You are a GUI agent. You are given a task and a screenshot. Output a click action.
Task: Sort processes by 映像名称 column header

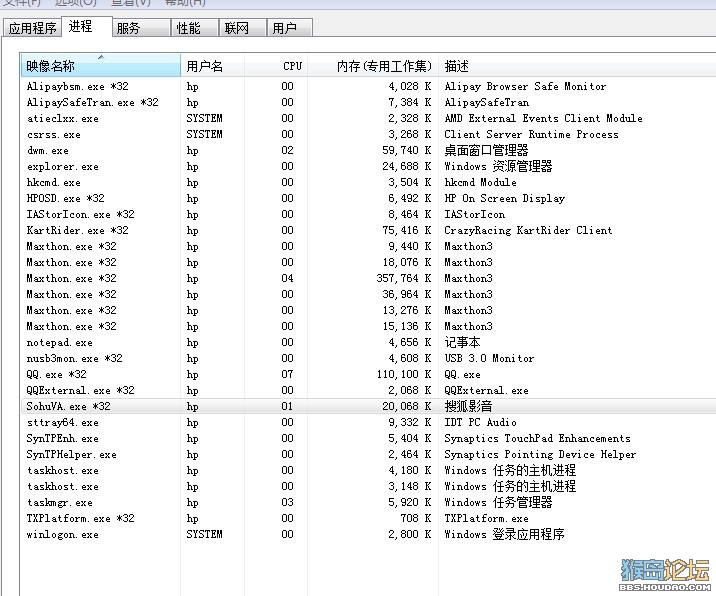click(x=100, y=66)
